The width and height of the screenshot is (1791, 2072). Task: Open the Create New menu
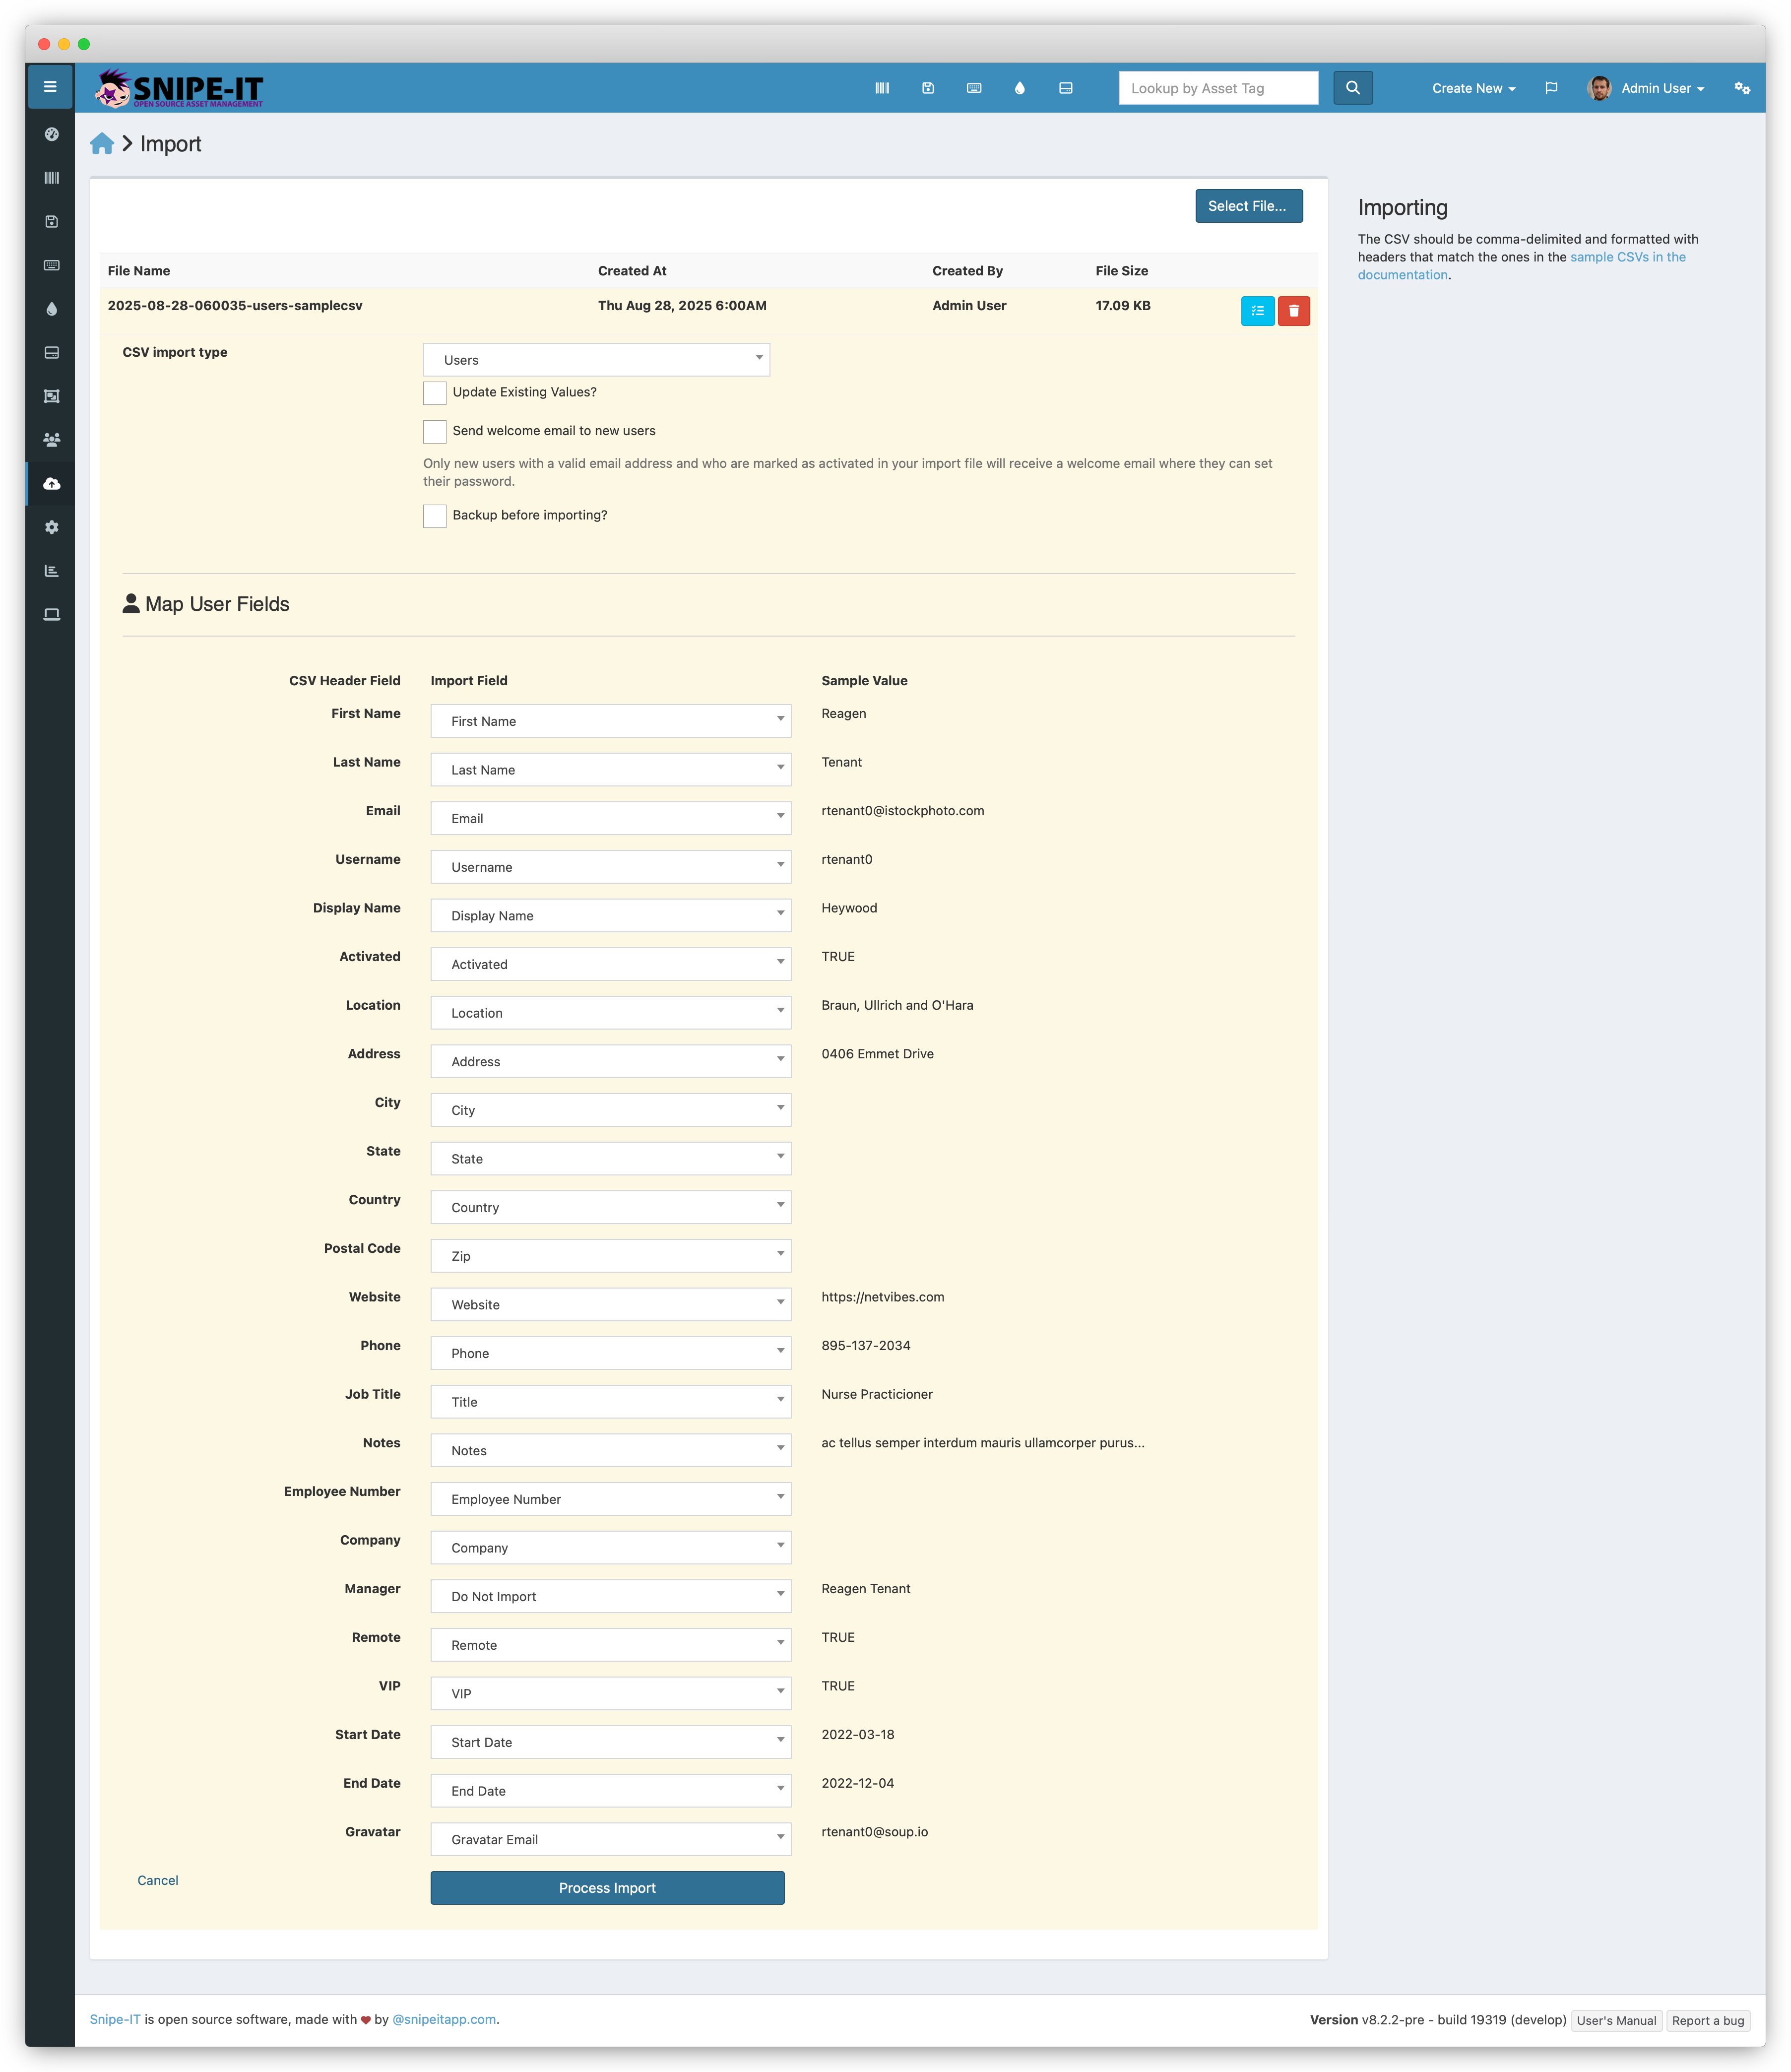click(1473, 88)
